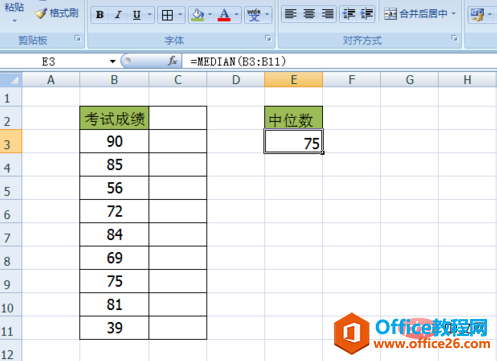This screenshot has height=361, width=497.
Task: Align text right
Action: tap(327, 14)
